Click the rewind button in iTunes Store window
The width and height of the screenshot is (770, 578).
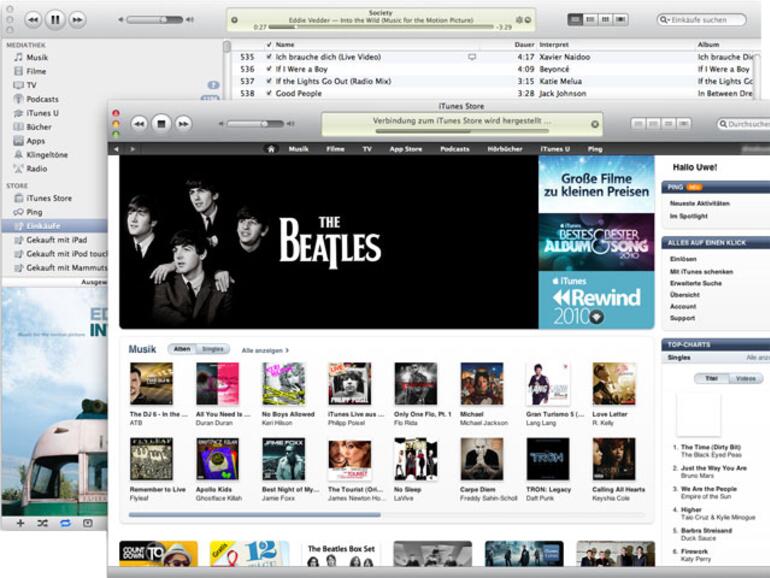(x=139, y=124)
